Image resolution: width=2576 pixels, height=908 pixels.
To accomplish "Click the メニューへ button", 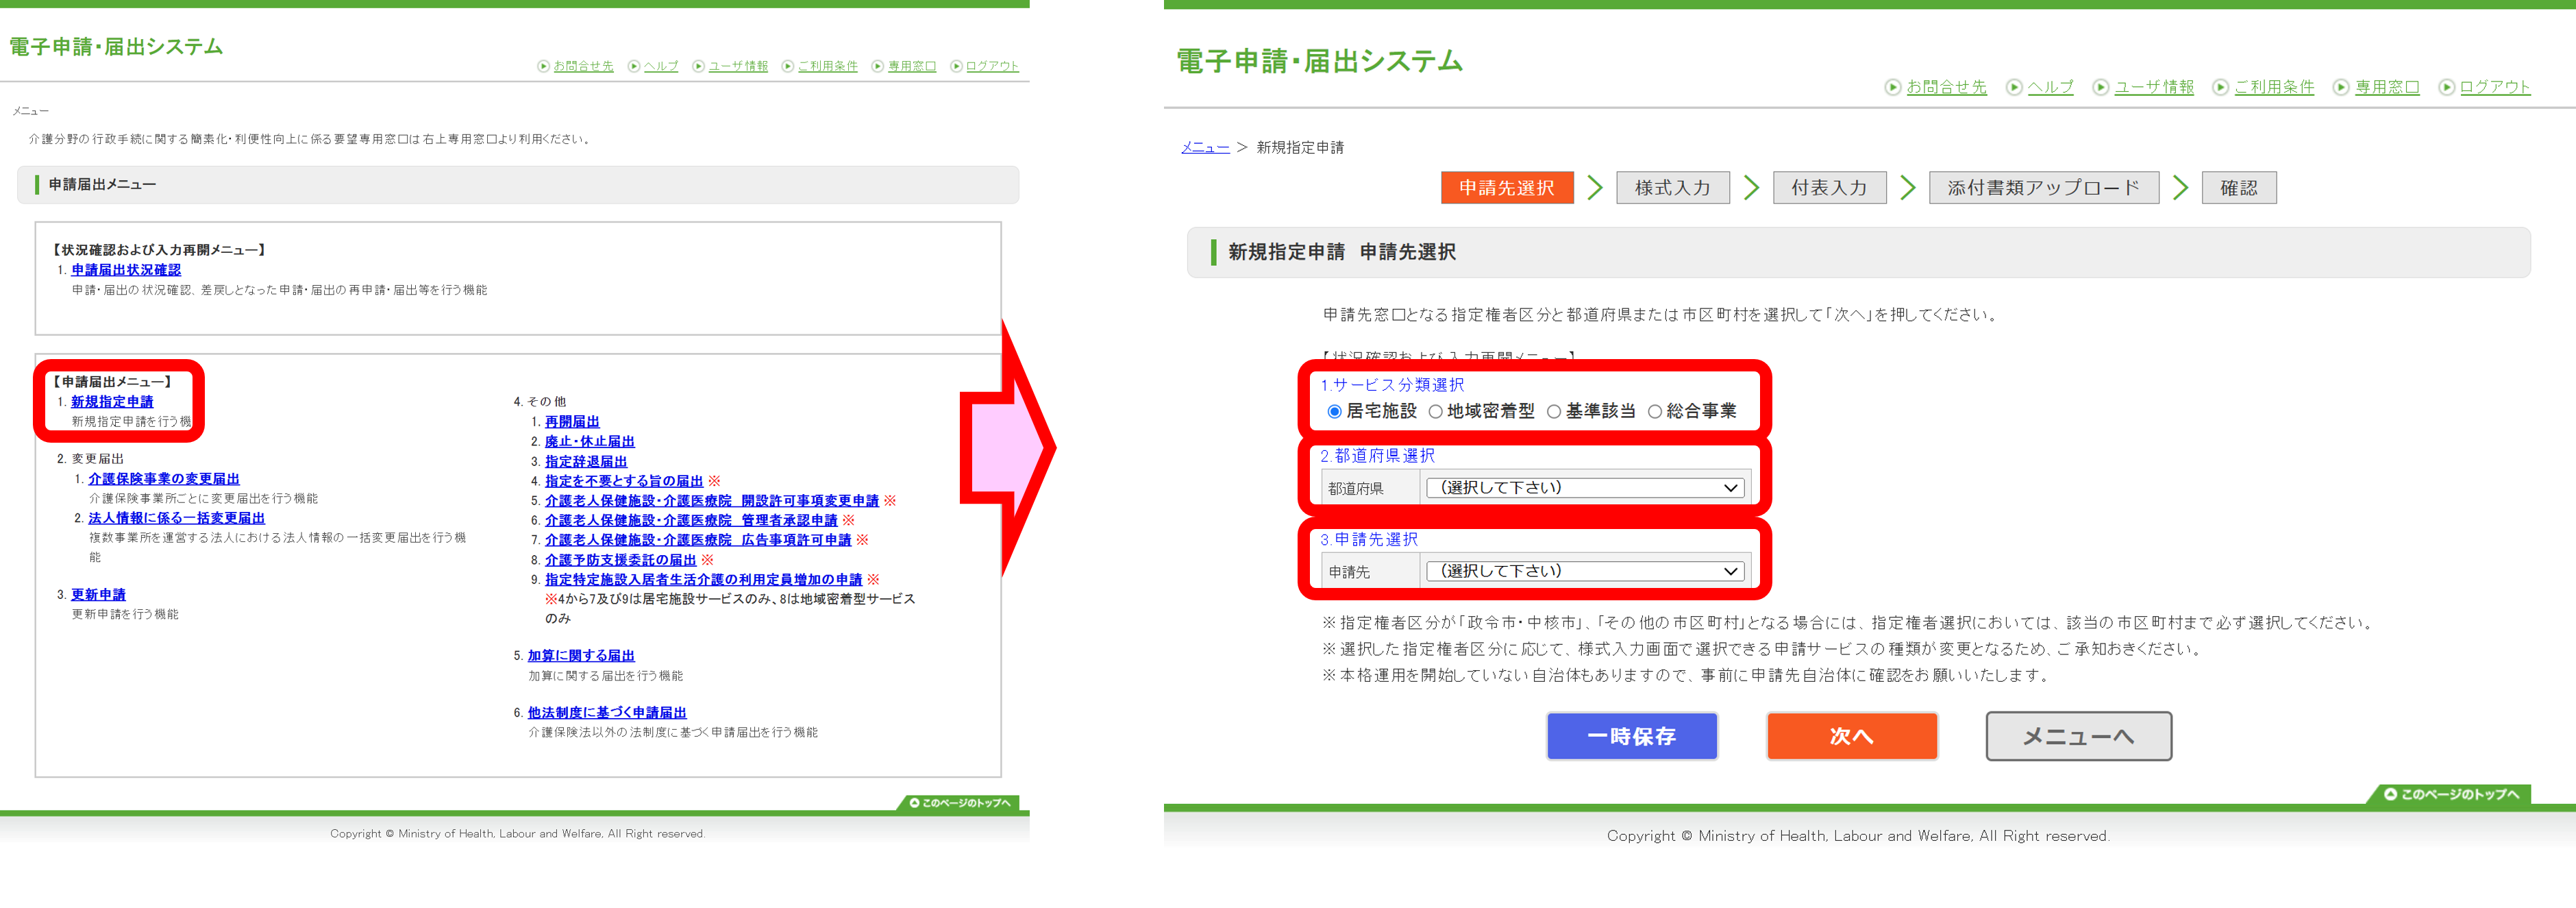I will pos(2078,736).
